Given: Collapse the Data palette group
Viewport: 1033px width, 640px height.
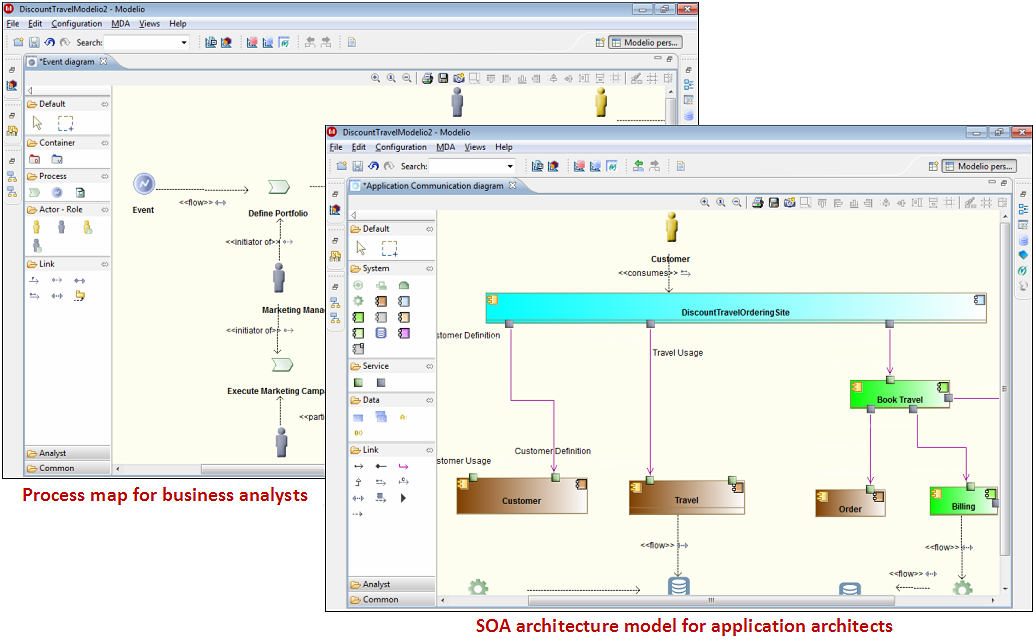Looking at the screenshot, I should pos(430,400).
